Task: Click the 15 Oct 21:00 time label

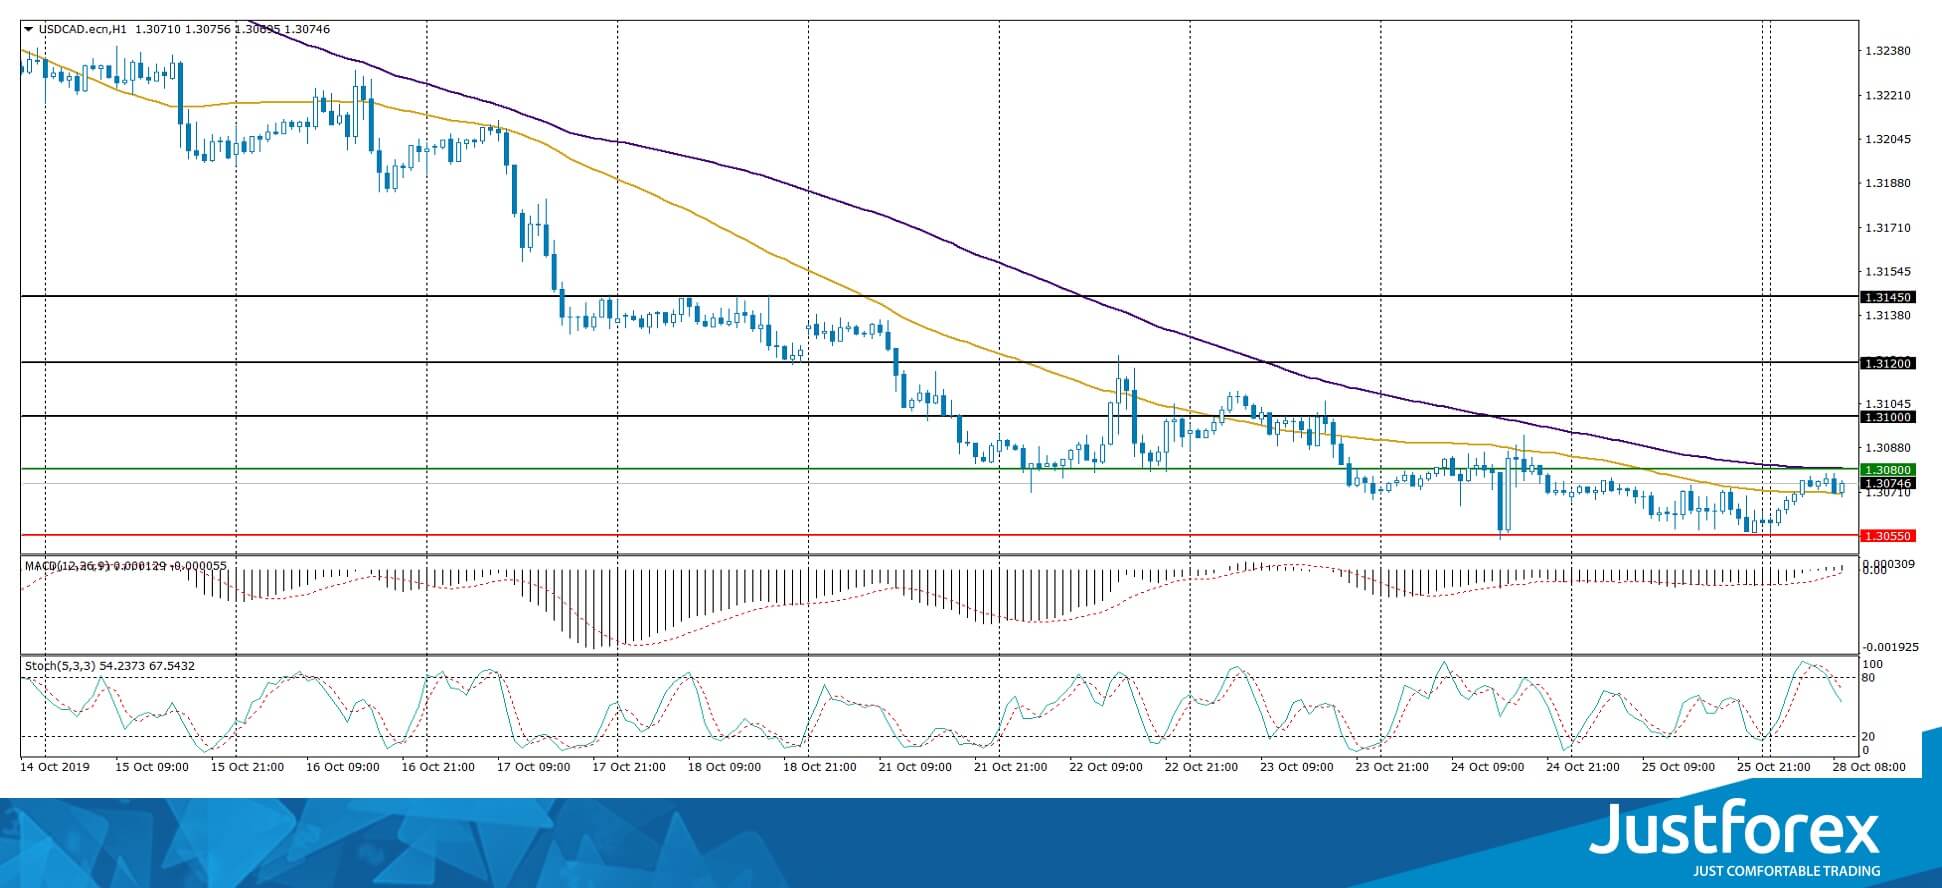Action: pos(247,767)
